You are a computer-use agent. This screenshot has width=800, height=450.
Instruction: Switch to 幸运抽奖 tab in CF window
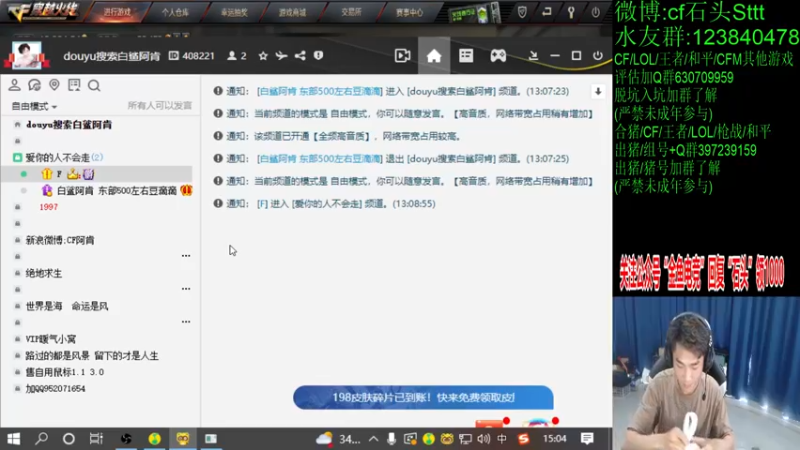pos(234,12)
